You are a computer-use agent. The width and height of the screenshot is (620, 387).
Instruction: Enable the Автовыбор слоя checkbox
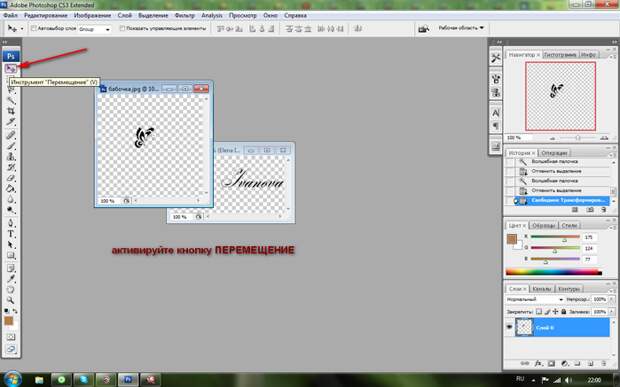pos(34,28)
